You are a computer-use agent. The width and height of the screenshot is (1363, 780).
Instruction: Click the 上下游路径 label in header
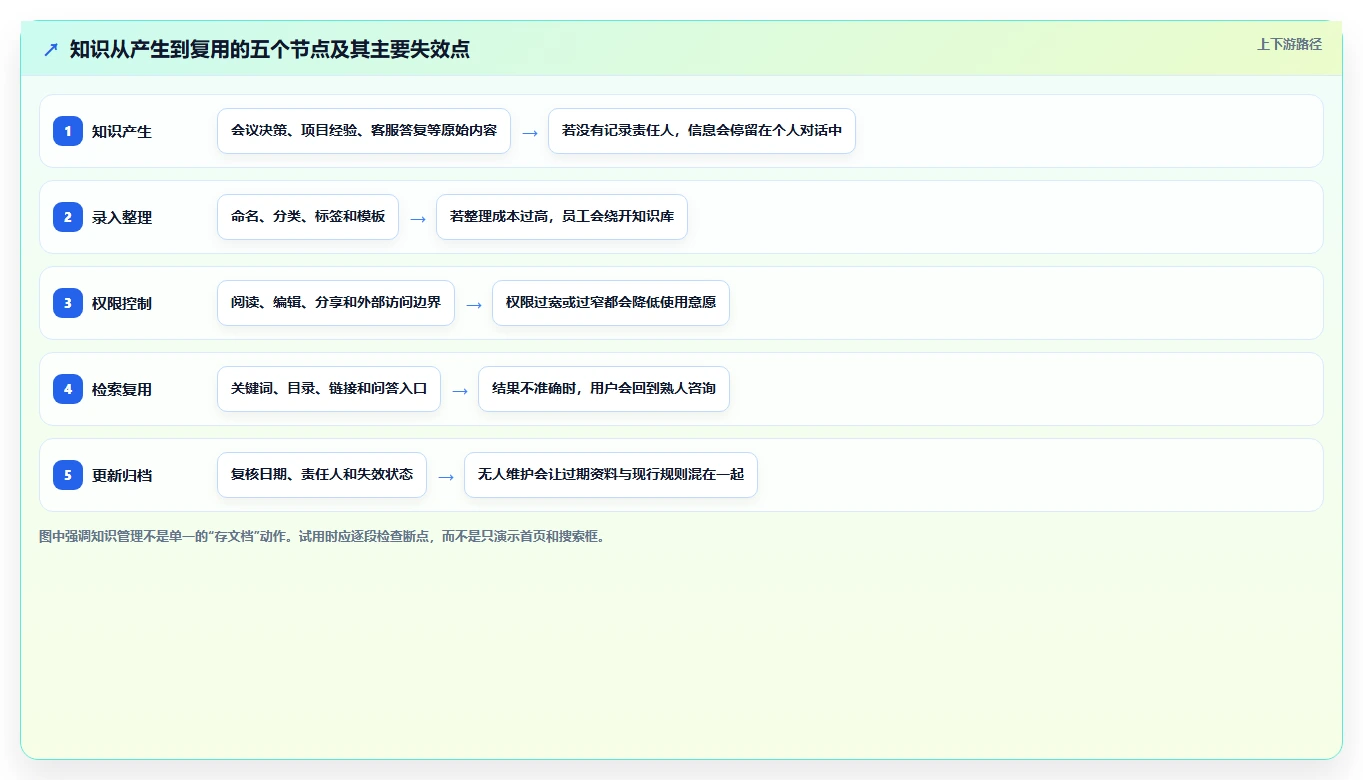[x=1289, y=44]
